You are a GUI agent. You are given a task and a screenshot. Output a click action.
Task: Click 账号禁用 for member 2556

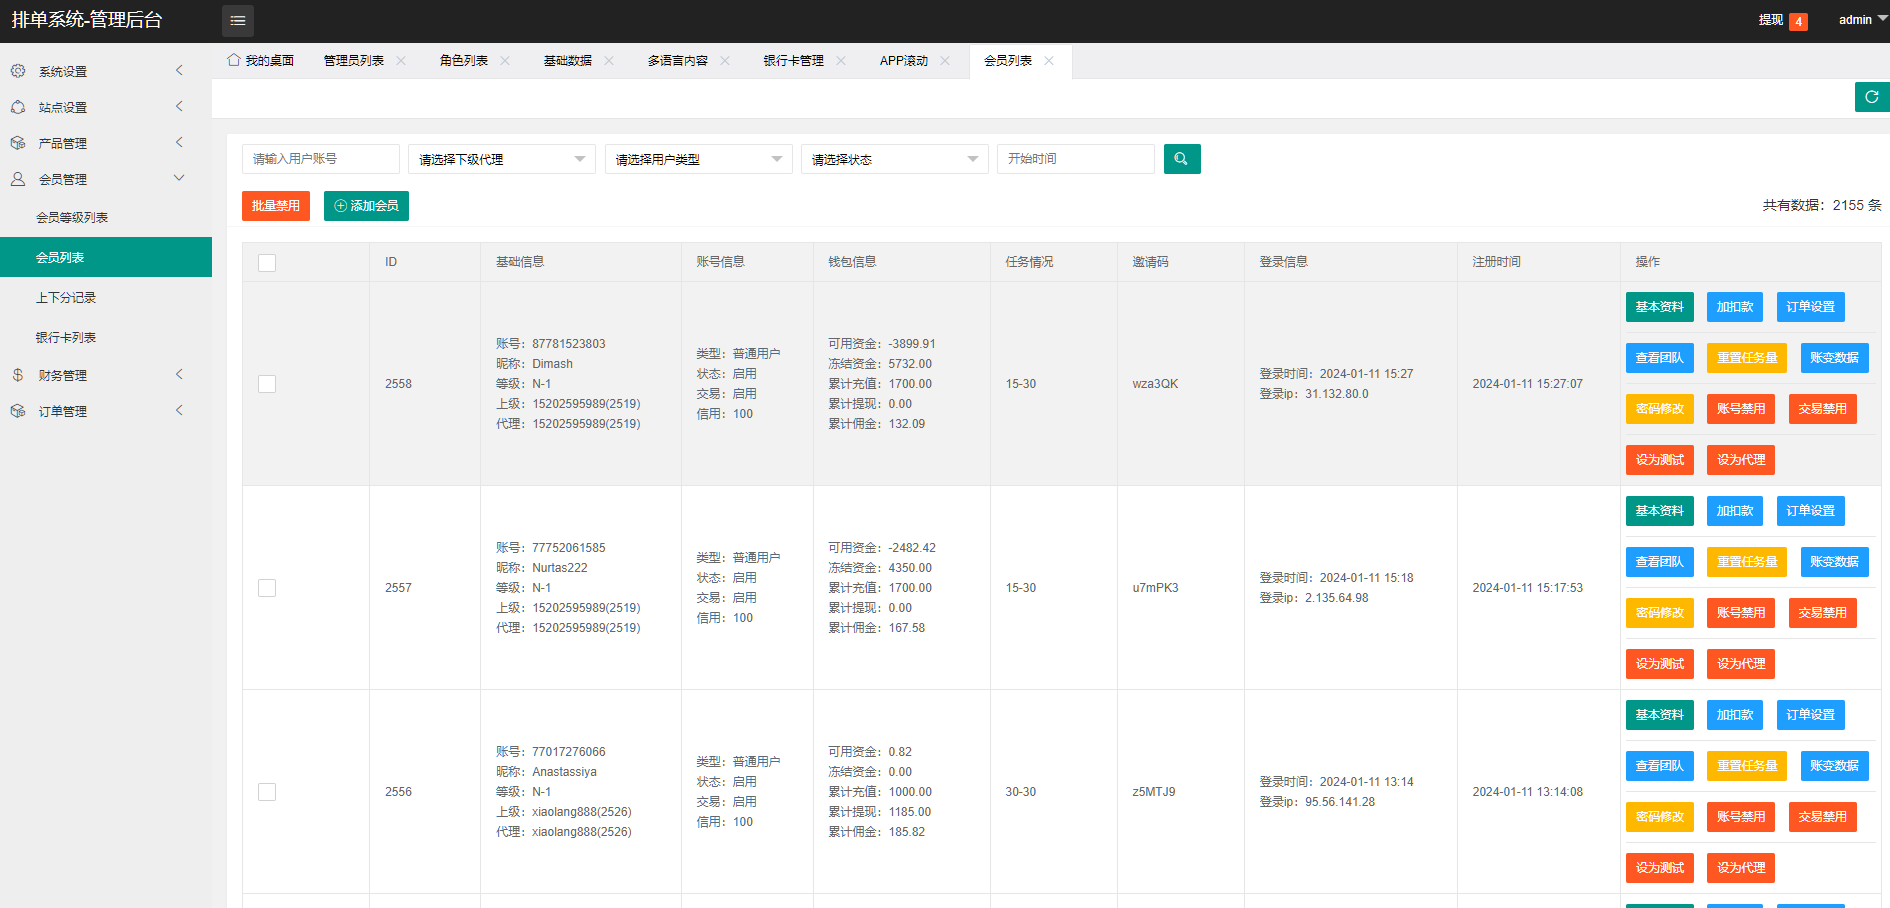tap(1740, 816)
